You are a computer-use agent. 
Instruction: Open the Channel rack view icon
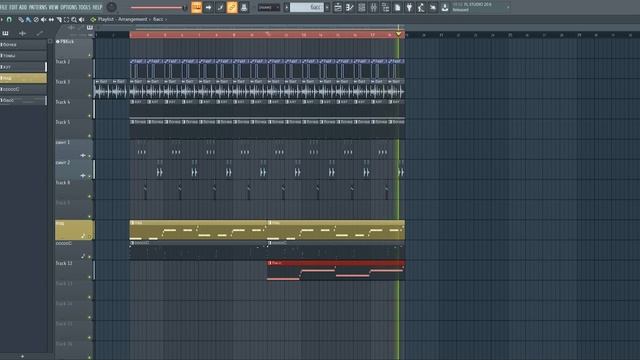(x=362, y=7)
